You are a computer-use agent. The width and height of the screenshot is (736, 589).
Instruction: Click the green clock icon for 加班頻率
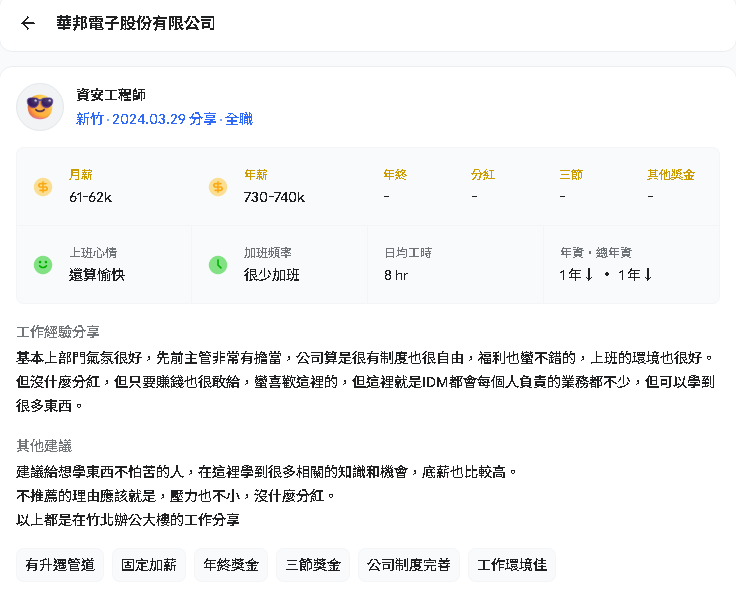click(218, 265)
